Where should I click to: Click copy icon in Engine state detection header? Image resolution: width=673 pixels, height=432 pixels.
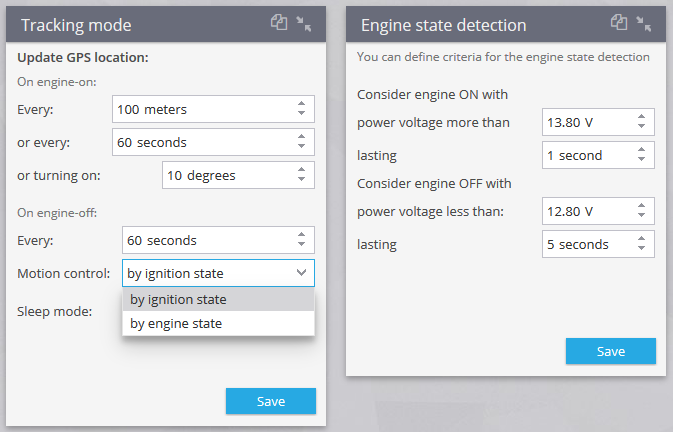(619, 22)
